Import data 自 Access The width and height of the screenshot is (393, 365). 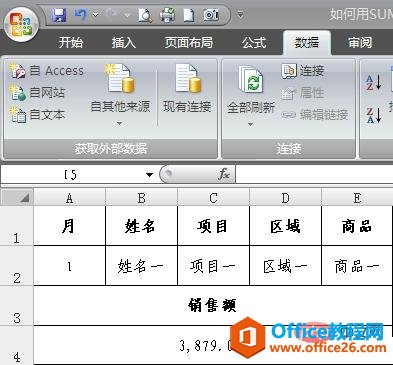[47, 71]
